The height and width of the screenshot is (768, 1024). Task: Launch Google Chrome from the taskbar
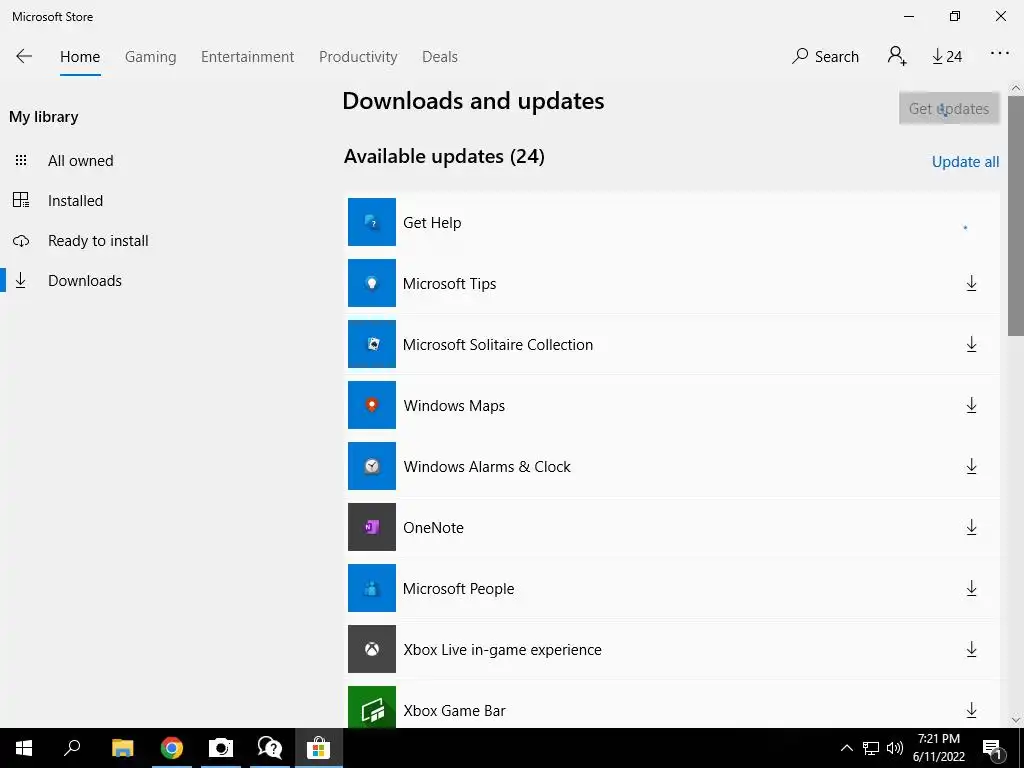[172, 748]
